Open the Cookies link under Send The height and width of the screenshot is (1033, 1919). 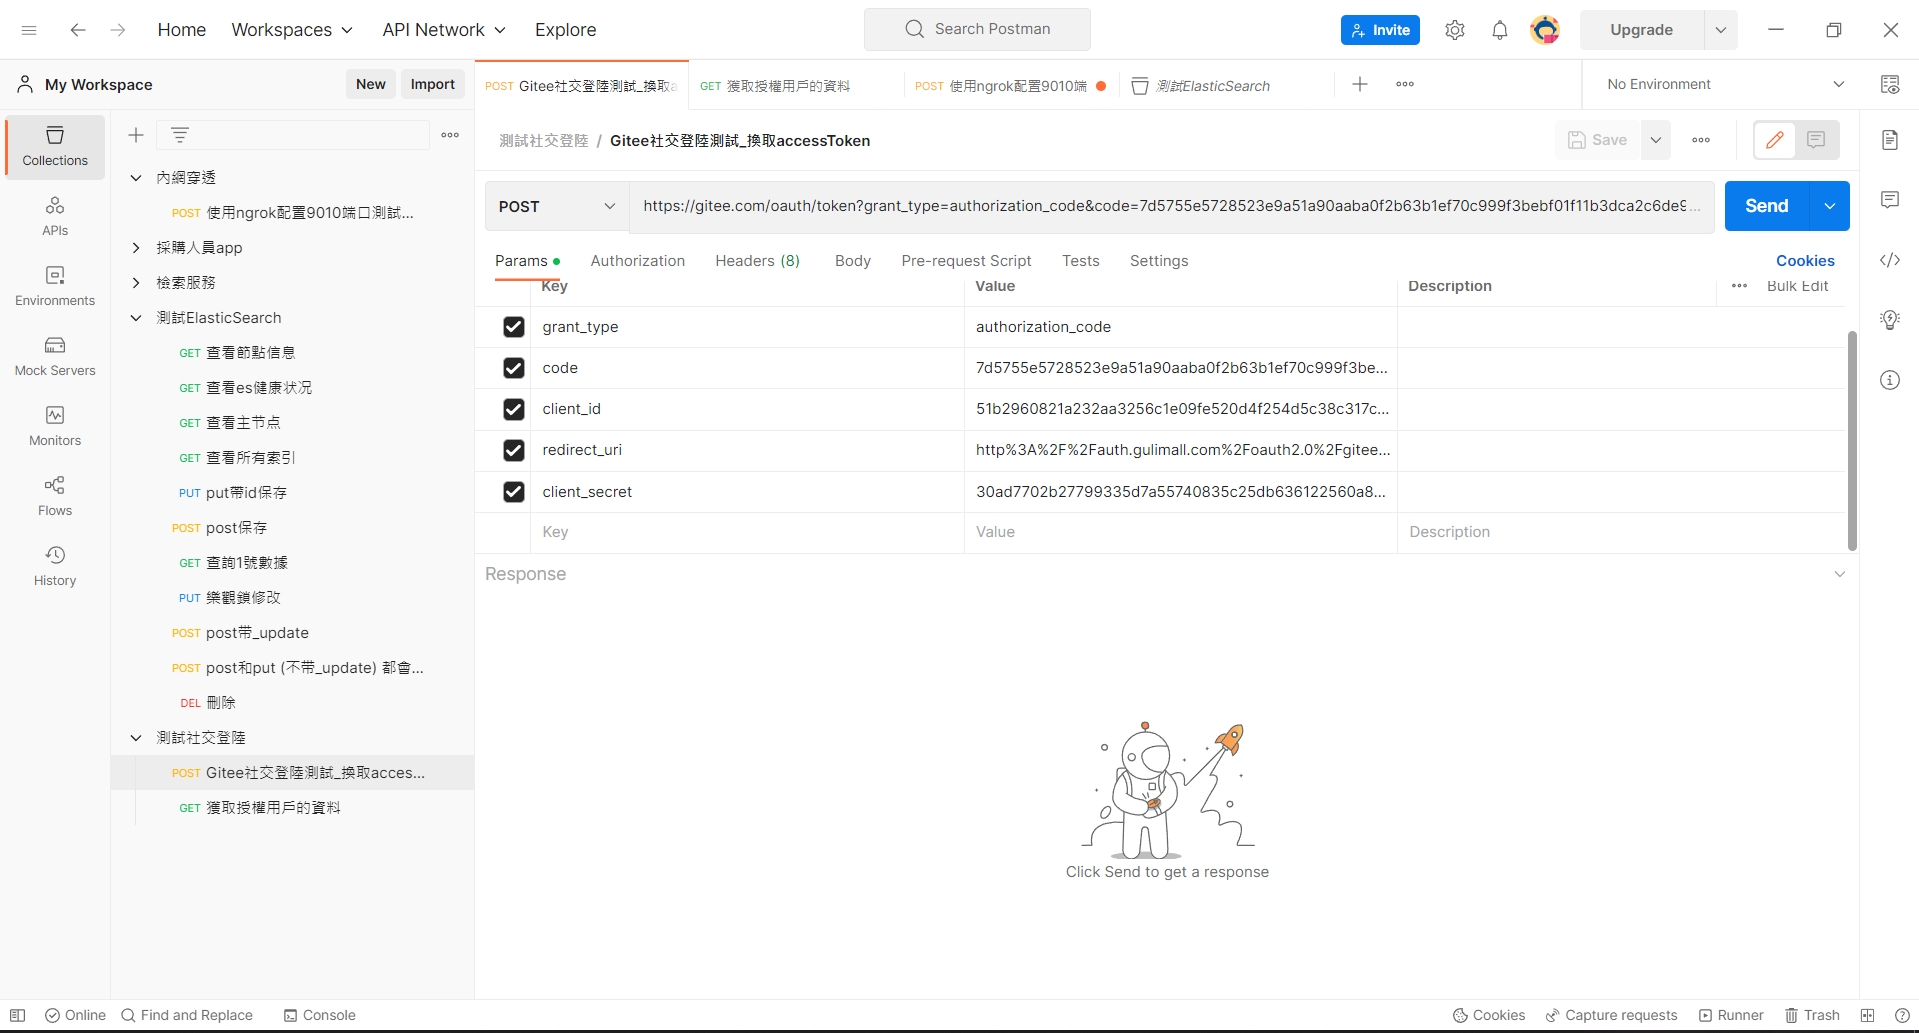coord(1805,261)
